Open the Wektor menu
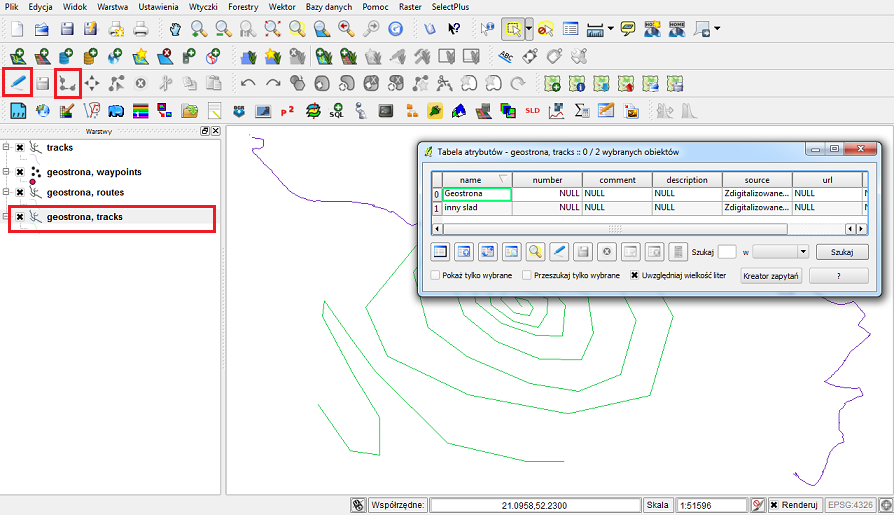The width and height of the screenshot is (894, 515). click(282, 7)
